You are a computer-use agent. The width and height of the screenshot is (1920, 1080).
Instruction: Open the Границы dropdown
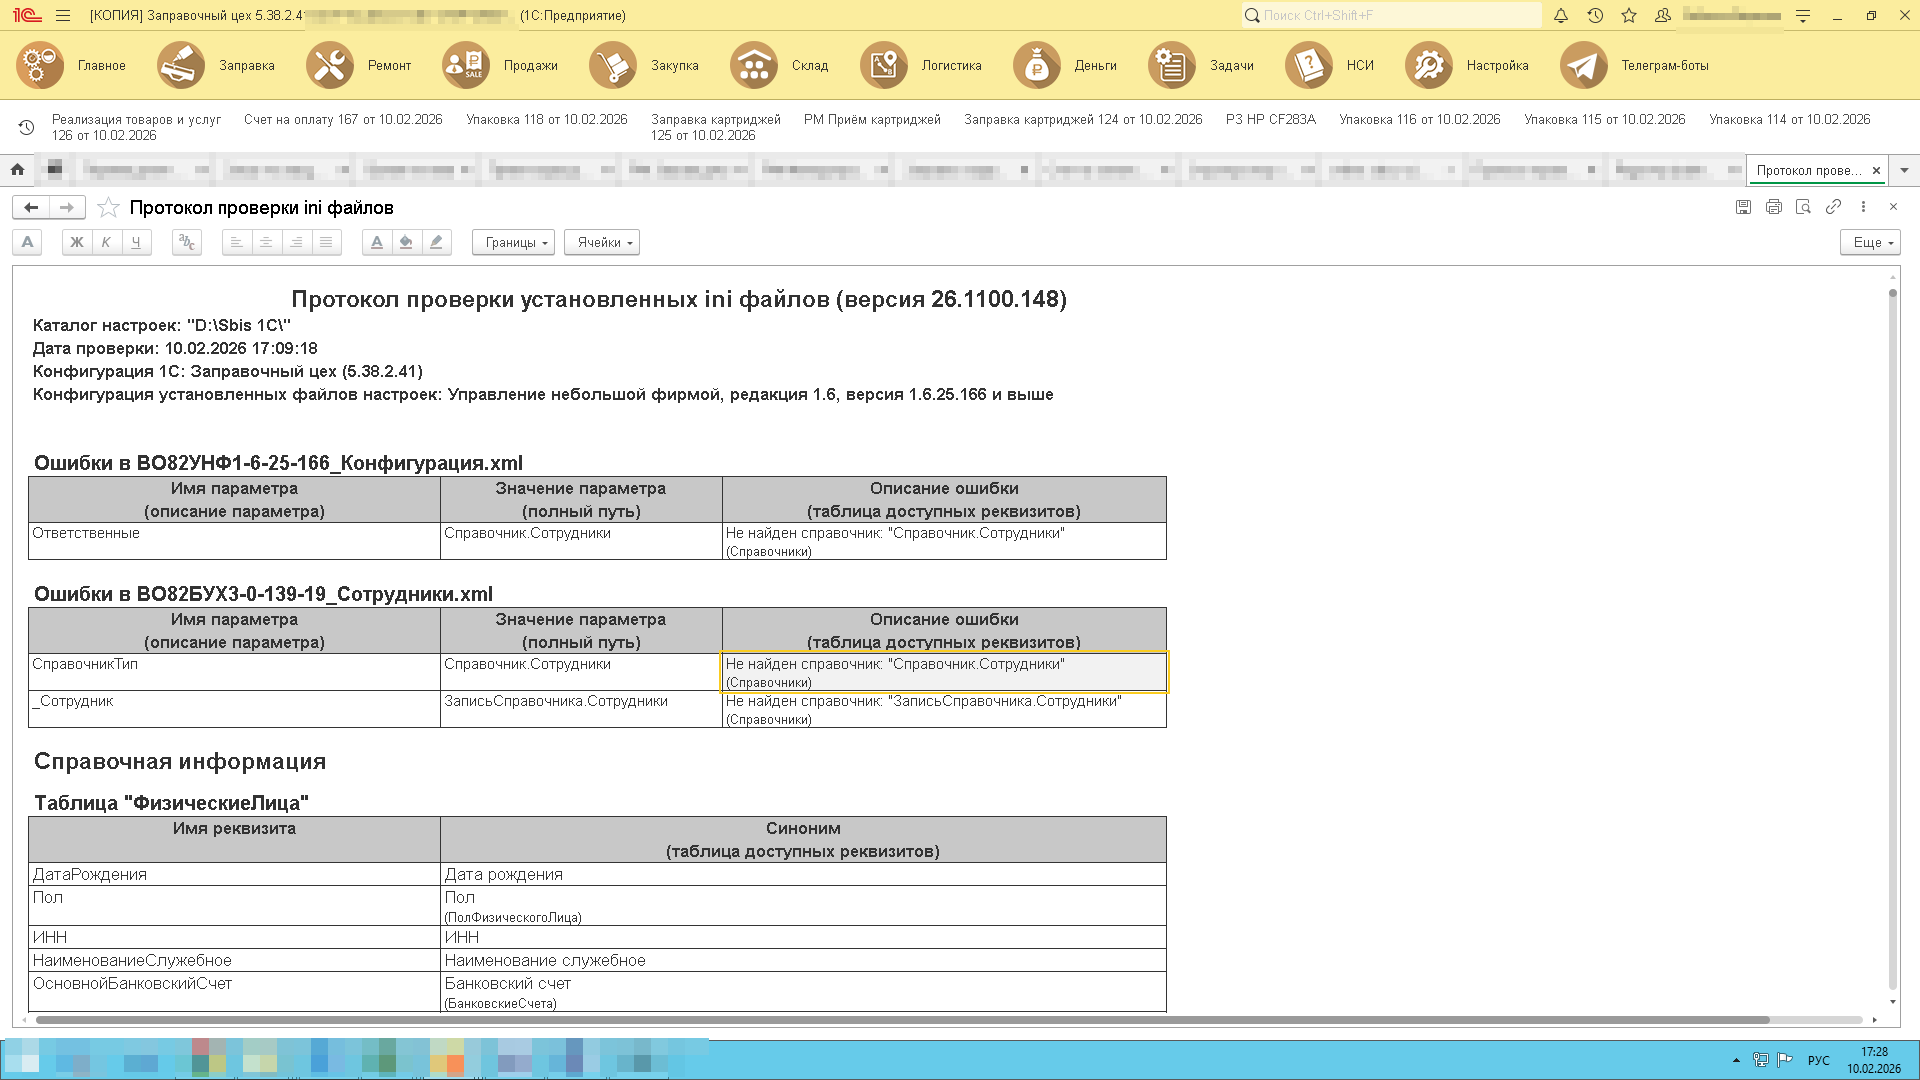(513, 242)
